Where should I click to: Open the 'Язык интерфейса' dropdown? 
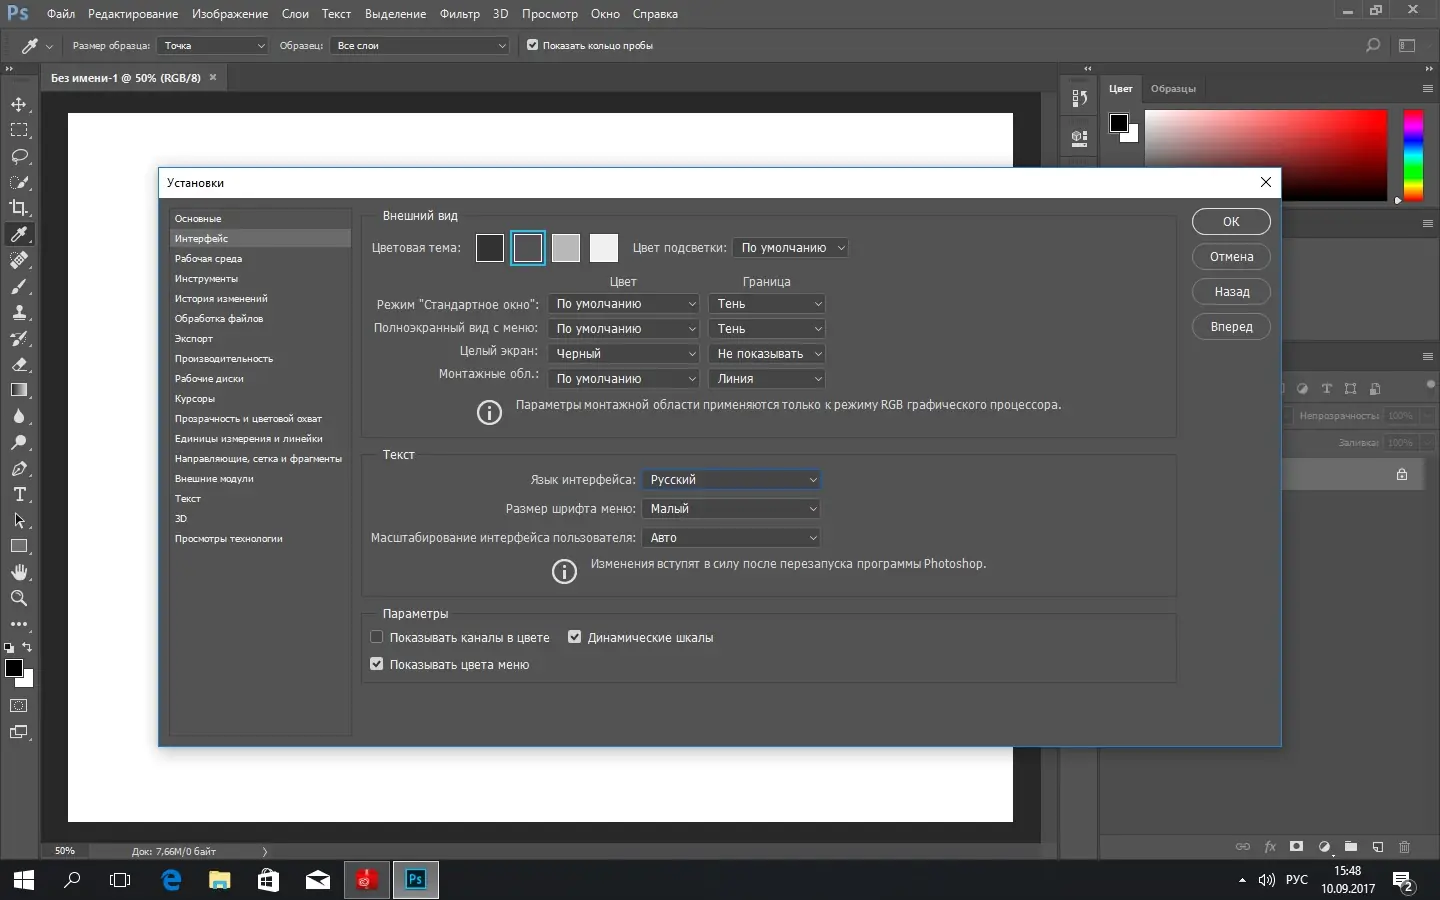(x=731, y=480)
